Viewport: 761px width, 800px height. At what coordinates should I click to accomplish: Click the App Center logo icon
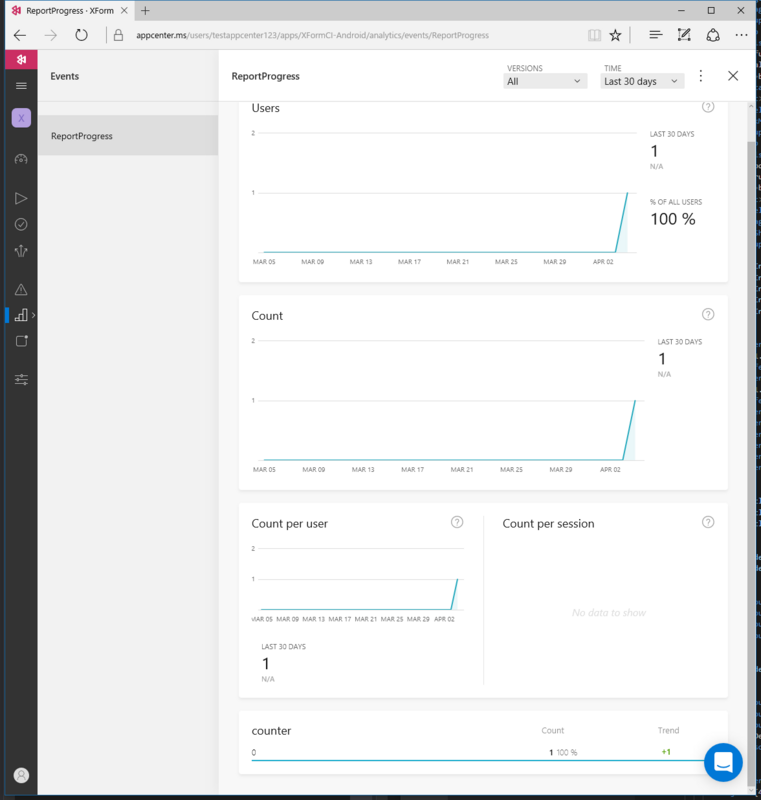pos(21,60)
